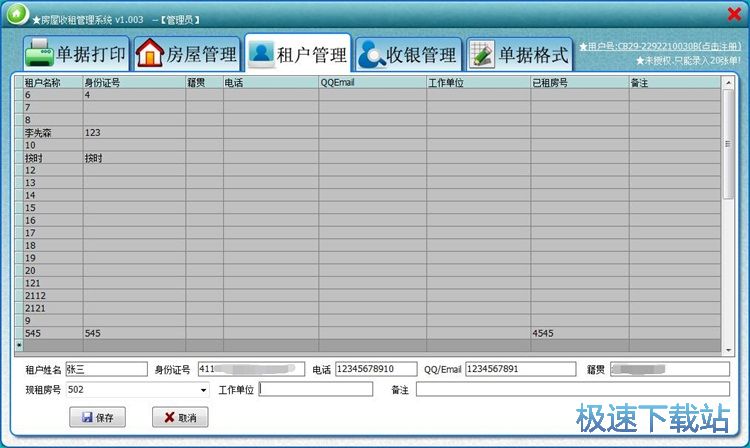This screenshot has width=750, height=448.
Task: Click the 已租房号 cell 4545
Action: pos(580,333)
